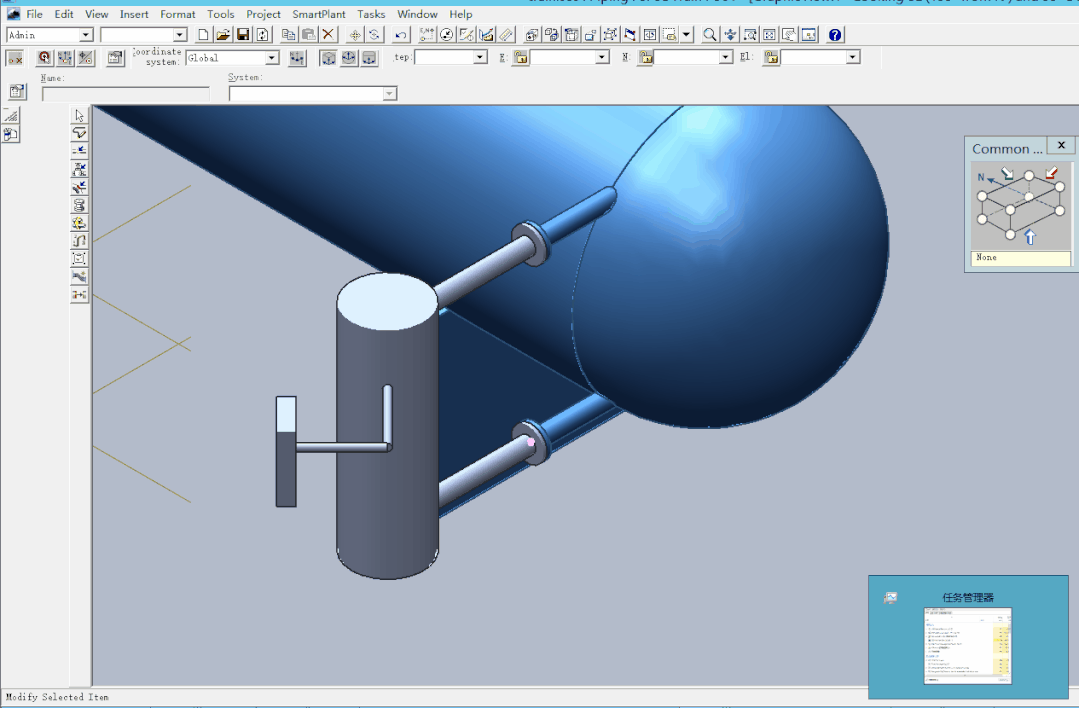This screenshot has height=708, width=1079.
Task: Open the Format menu
Action: click(x=178, y=14)
